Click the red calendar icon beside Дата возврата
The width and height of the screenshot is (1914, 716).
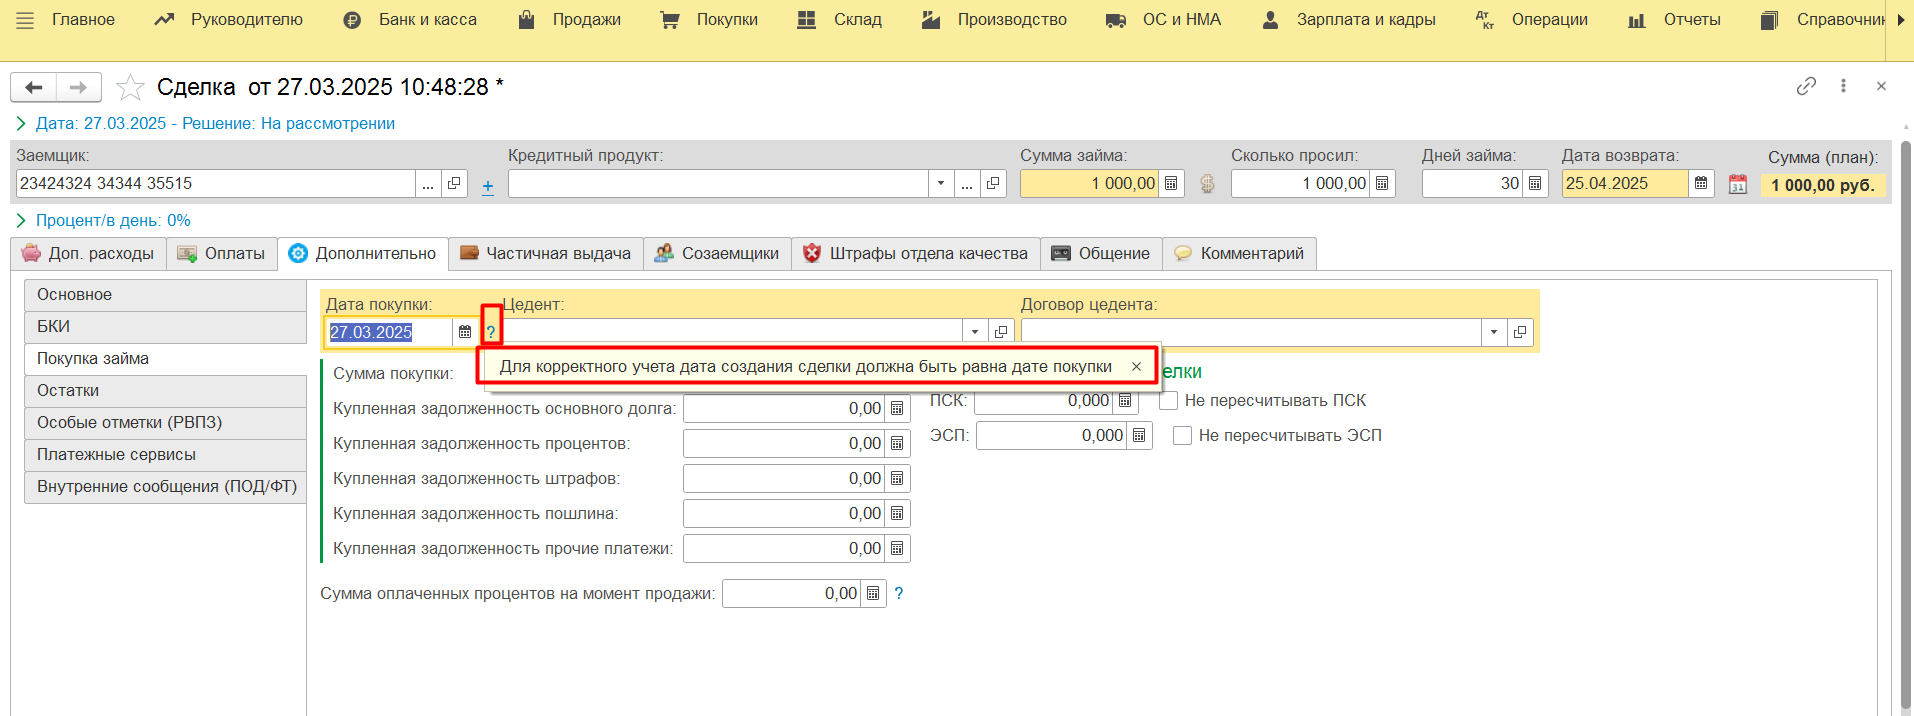(x=1738, y=184)
